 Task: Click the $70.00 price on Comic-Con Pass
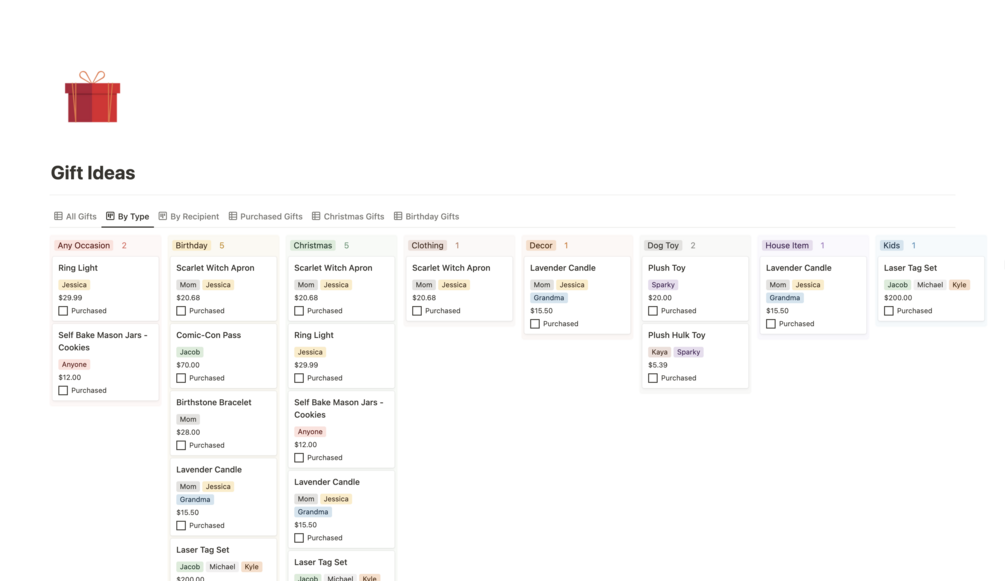coord(188,365)
